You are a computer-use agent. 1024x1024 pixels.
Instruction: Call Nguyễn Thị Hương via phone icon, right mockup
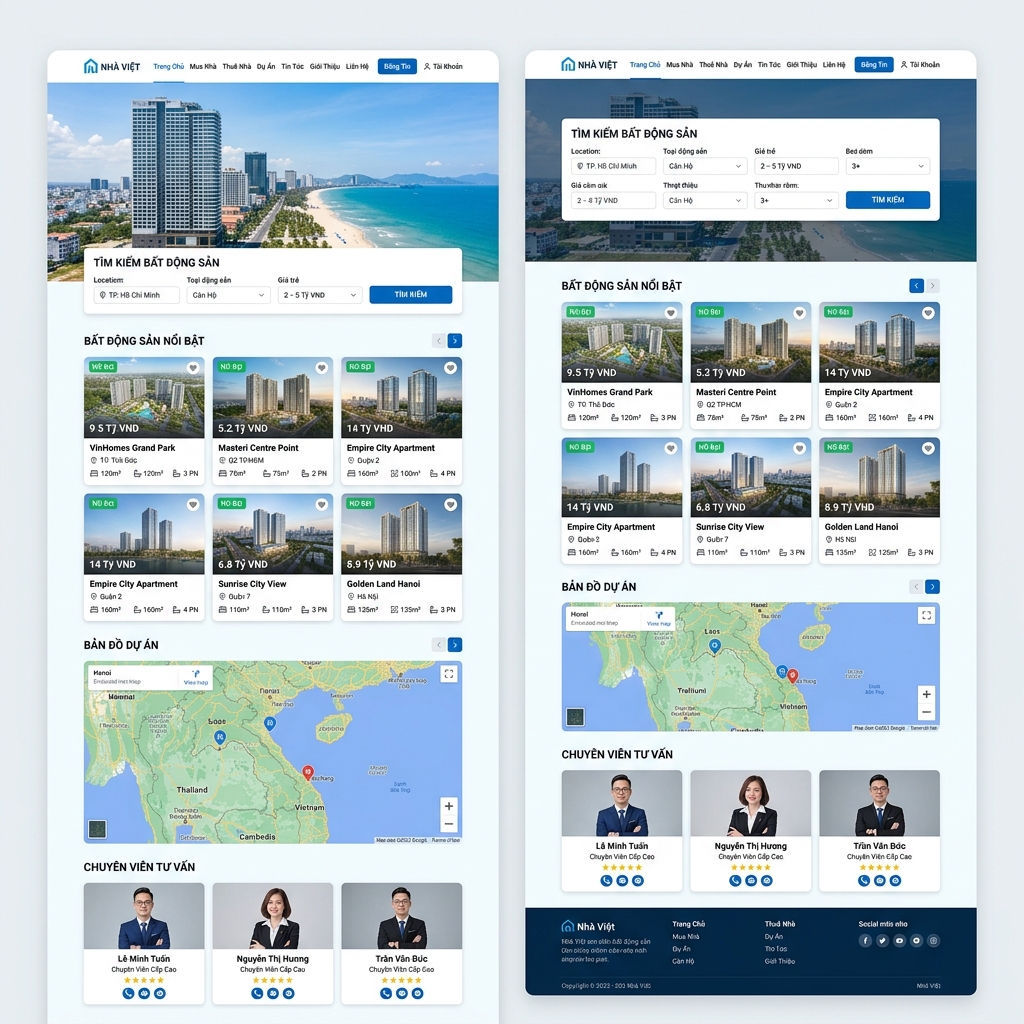(x=735, y=880)
